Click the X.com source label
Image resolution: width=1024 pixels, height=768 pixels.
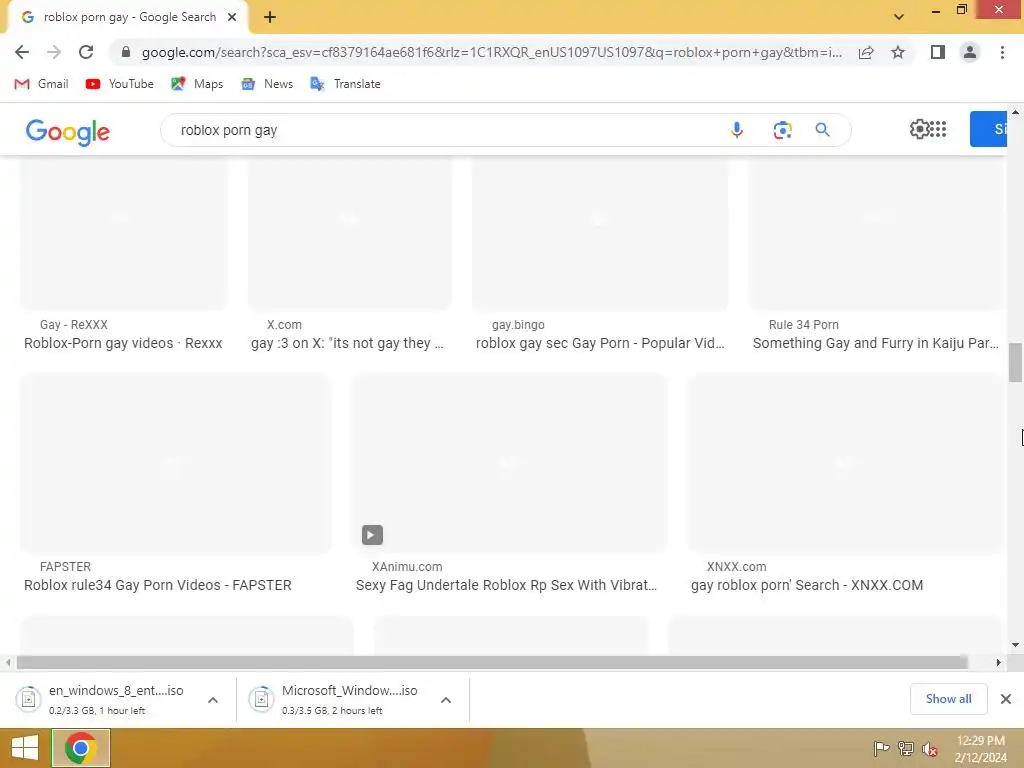(284, 325)
